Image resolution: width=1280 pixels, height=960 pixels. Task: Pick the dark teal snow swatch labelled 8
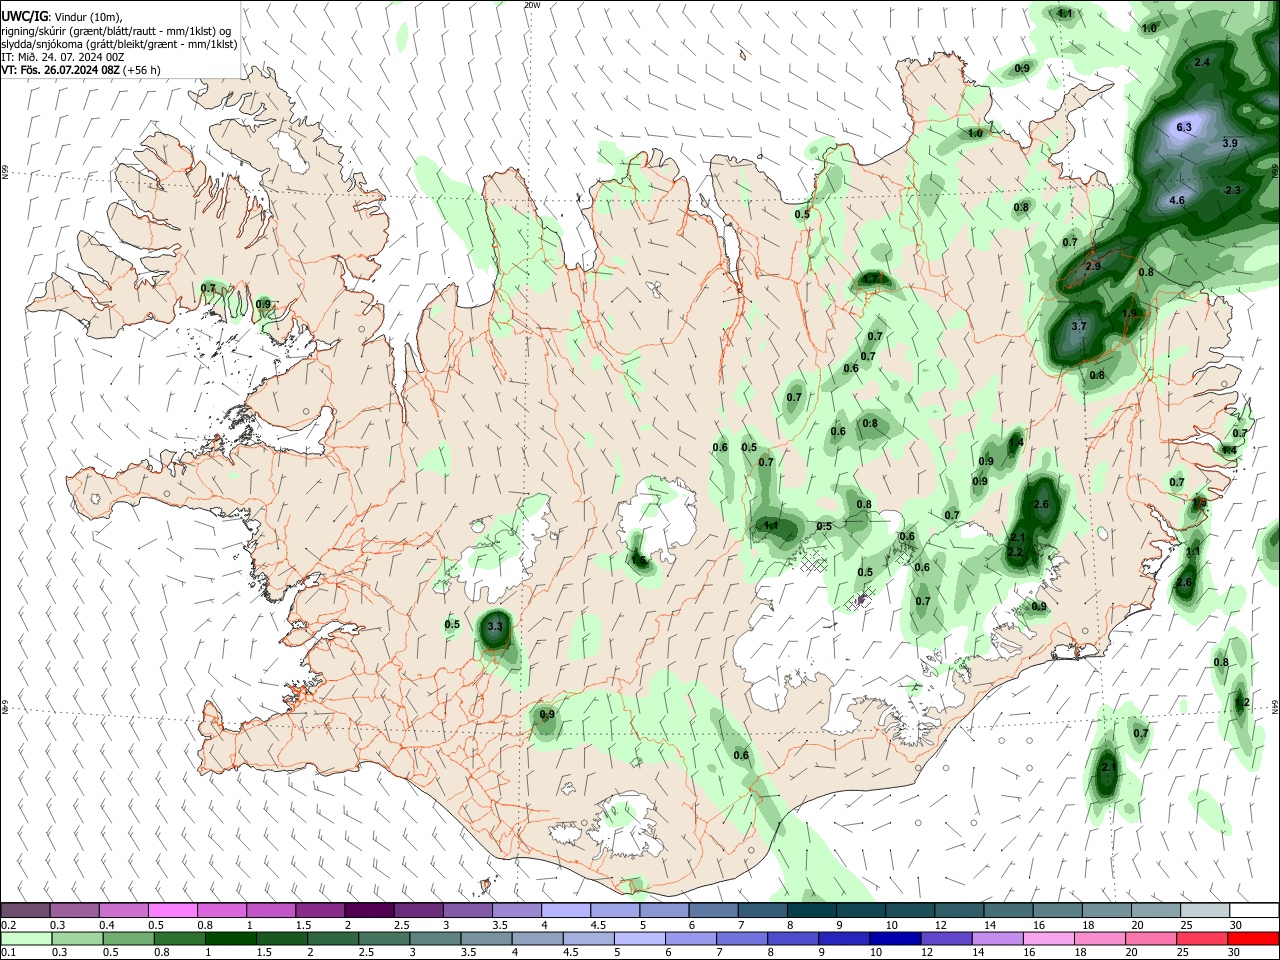(810, 911)
